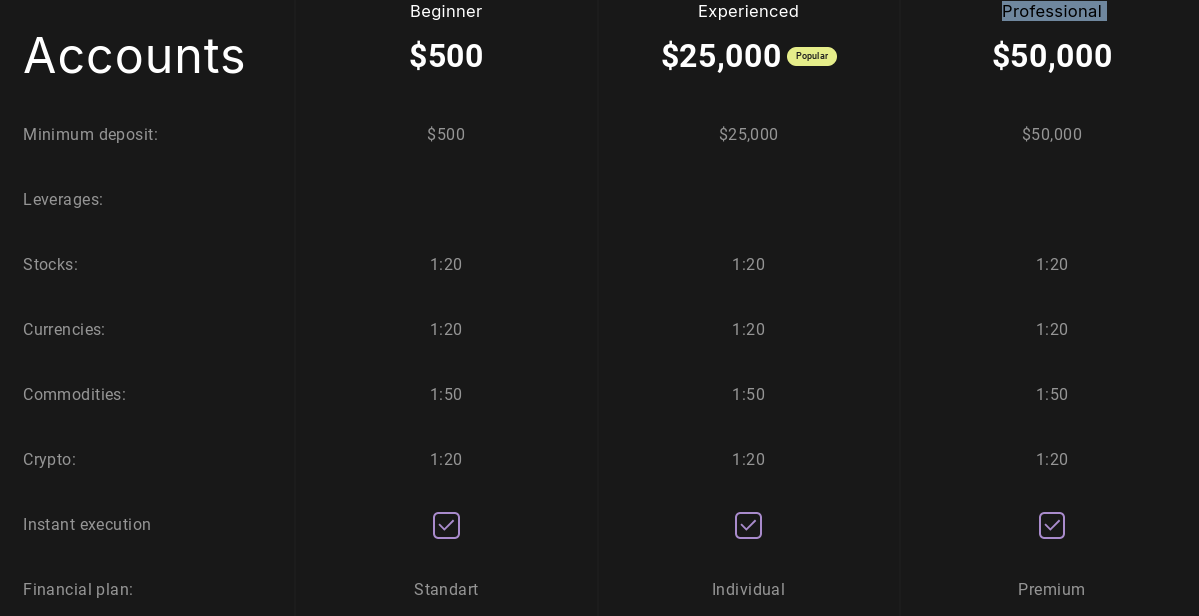1199x616 pixels.
Task: Click the $500 Beginner price
Action: 446,56
